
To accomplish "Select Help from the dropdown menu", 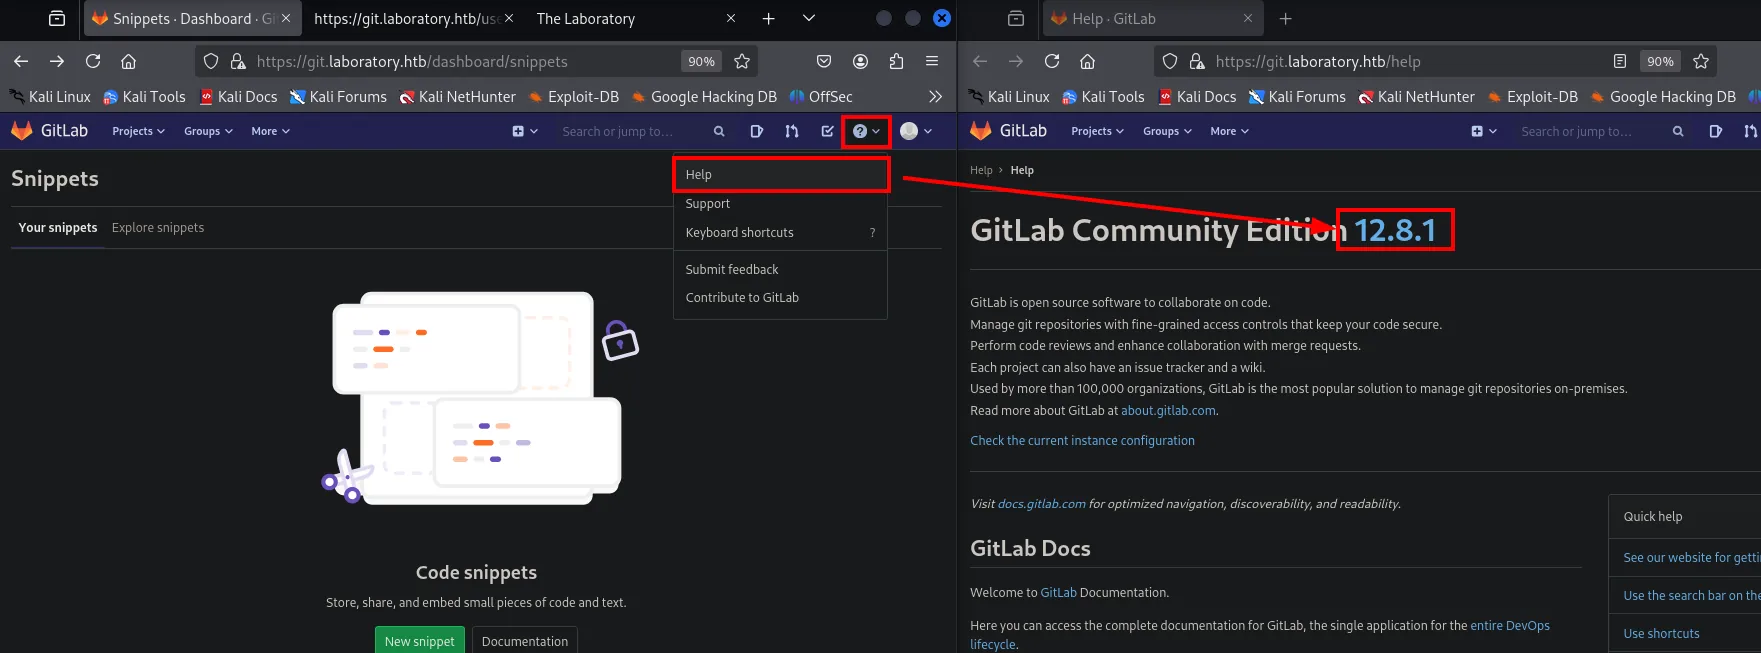I will coord(780,174).
